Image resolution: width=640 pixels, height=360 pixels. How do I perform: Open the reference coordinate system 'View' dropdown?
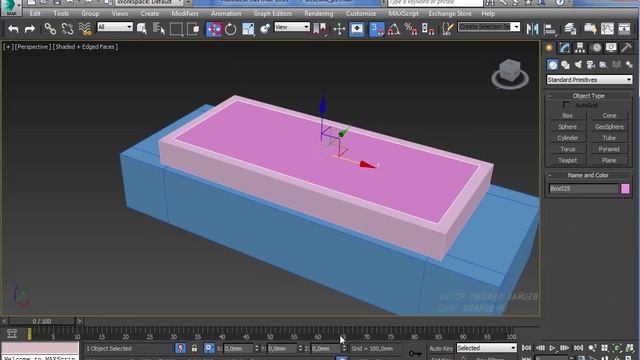[x=291, y=27]
